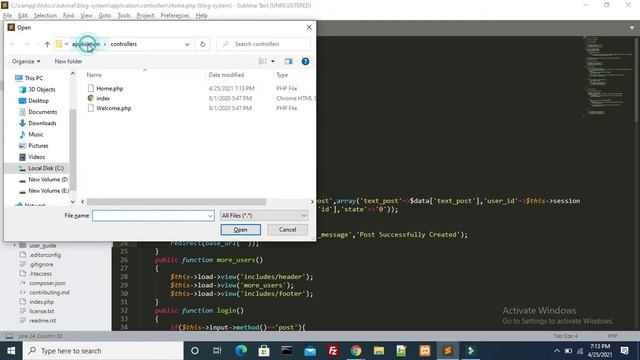
Task: Click New folder button
Action: click(x=68, y=61)
